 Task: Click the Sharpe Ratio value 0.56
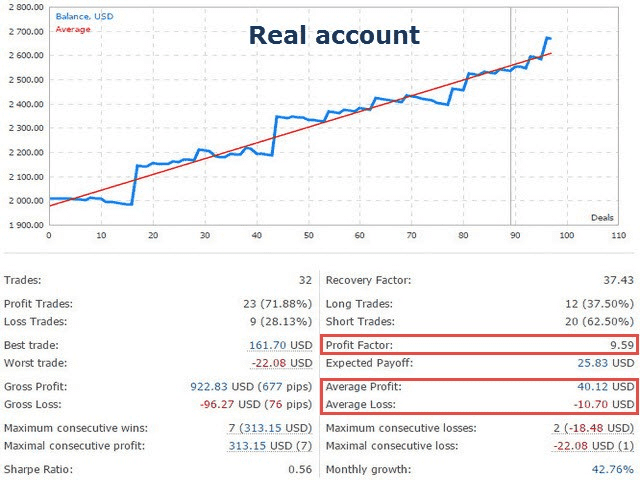tap(301, 469)
